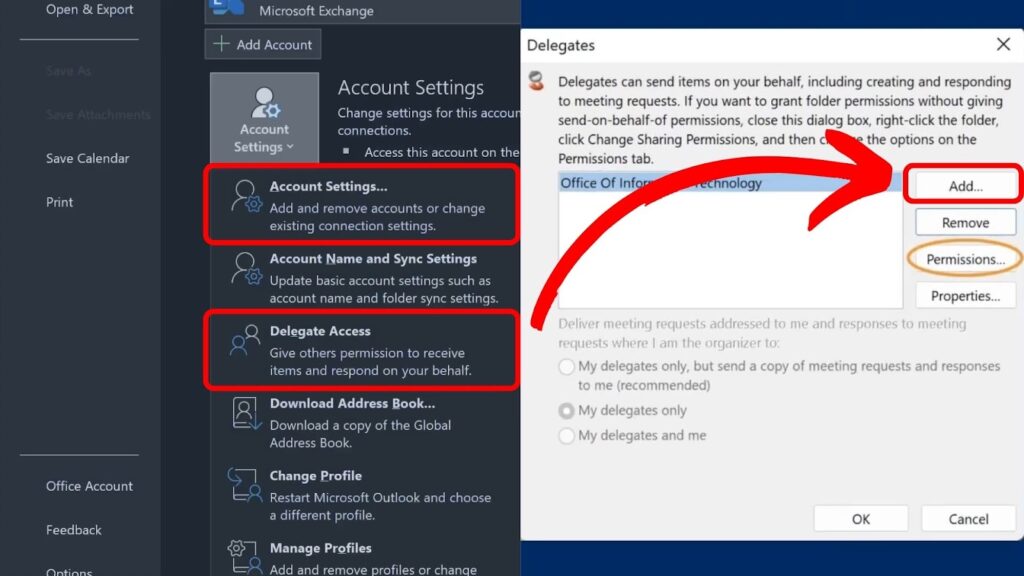Select the 'My delegates only, but send a copy' option

click(x=566, y=366)
